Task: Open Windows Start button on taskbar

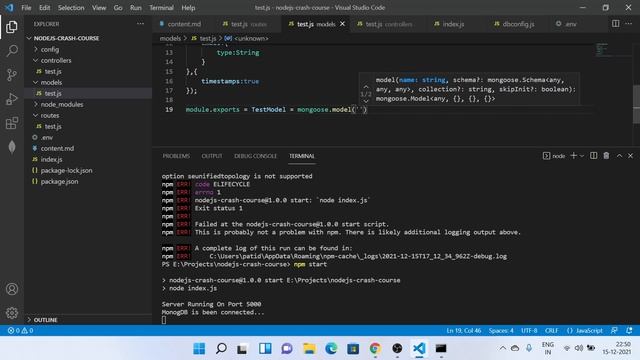Action: point(199,348)
